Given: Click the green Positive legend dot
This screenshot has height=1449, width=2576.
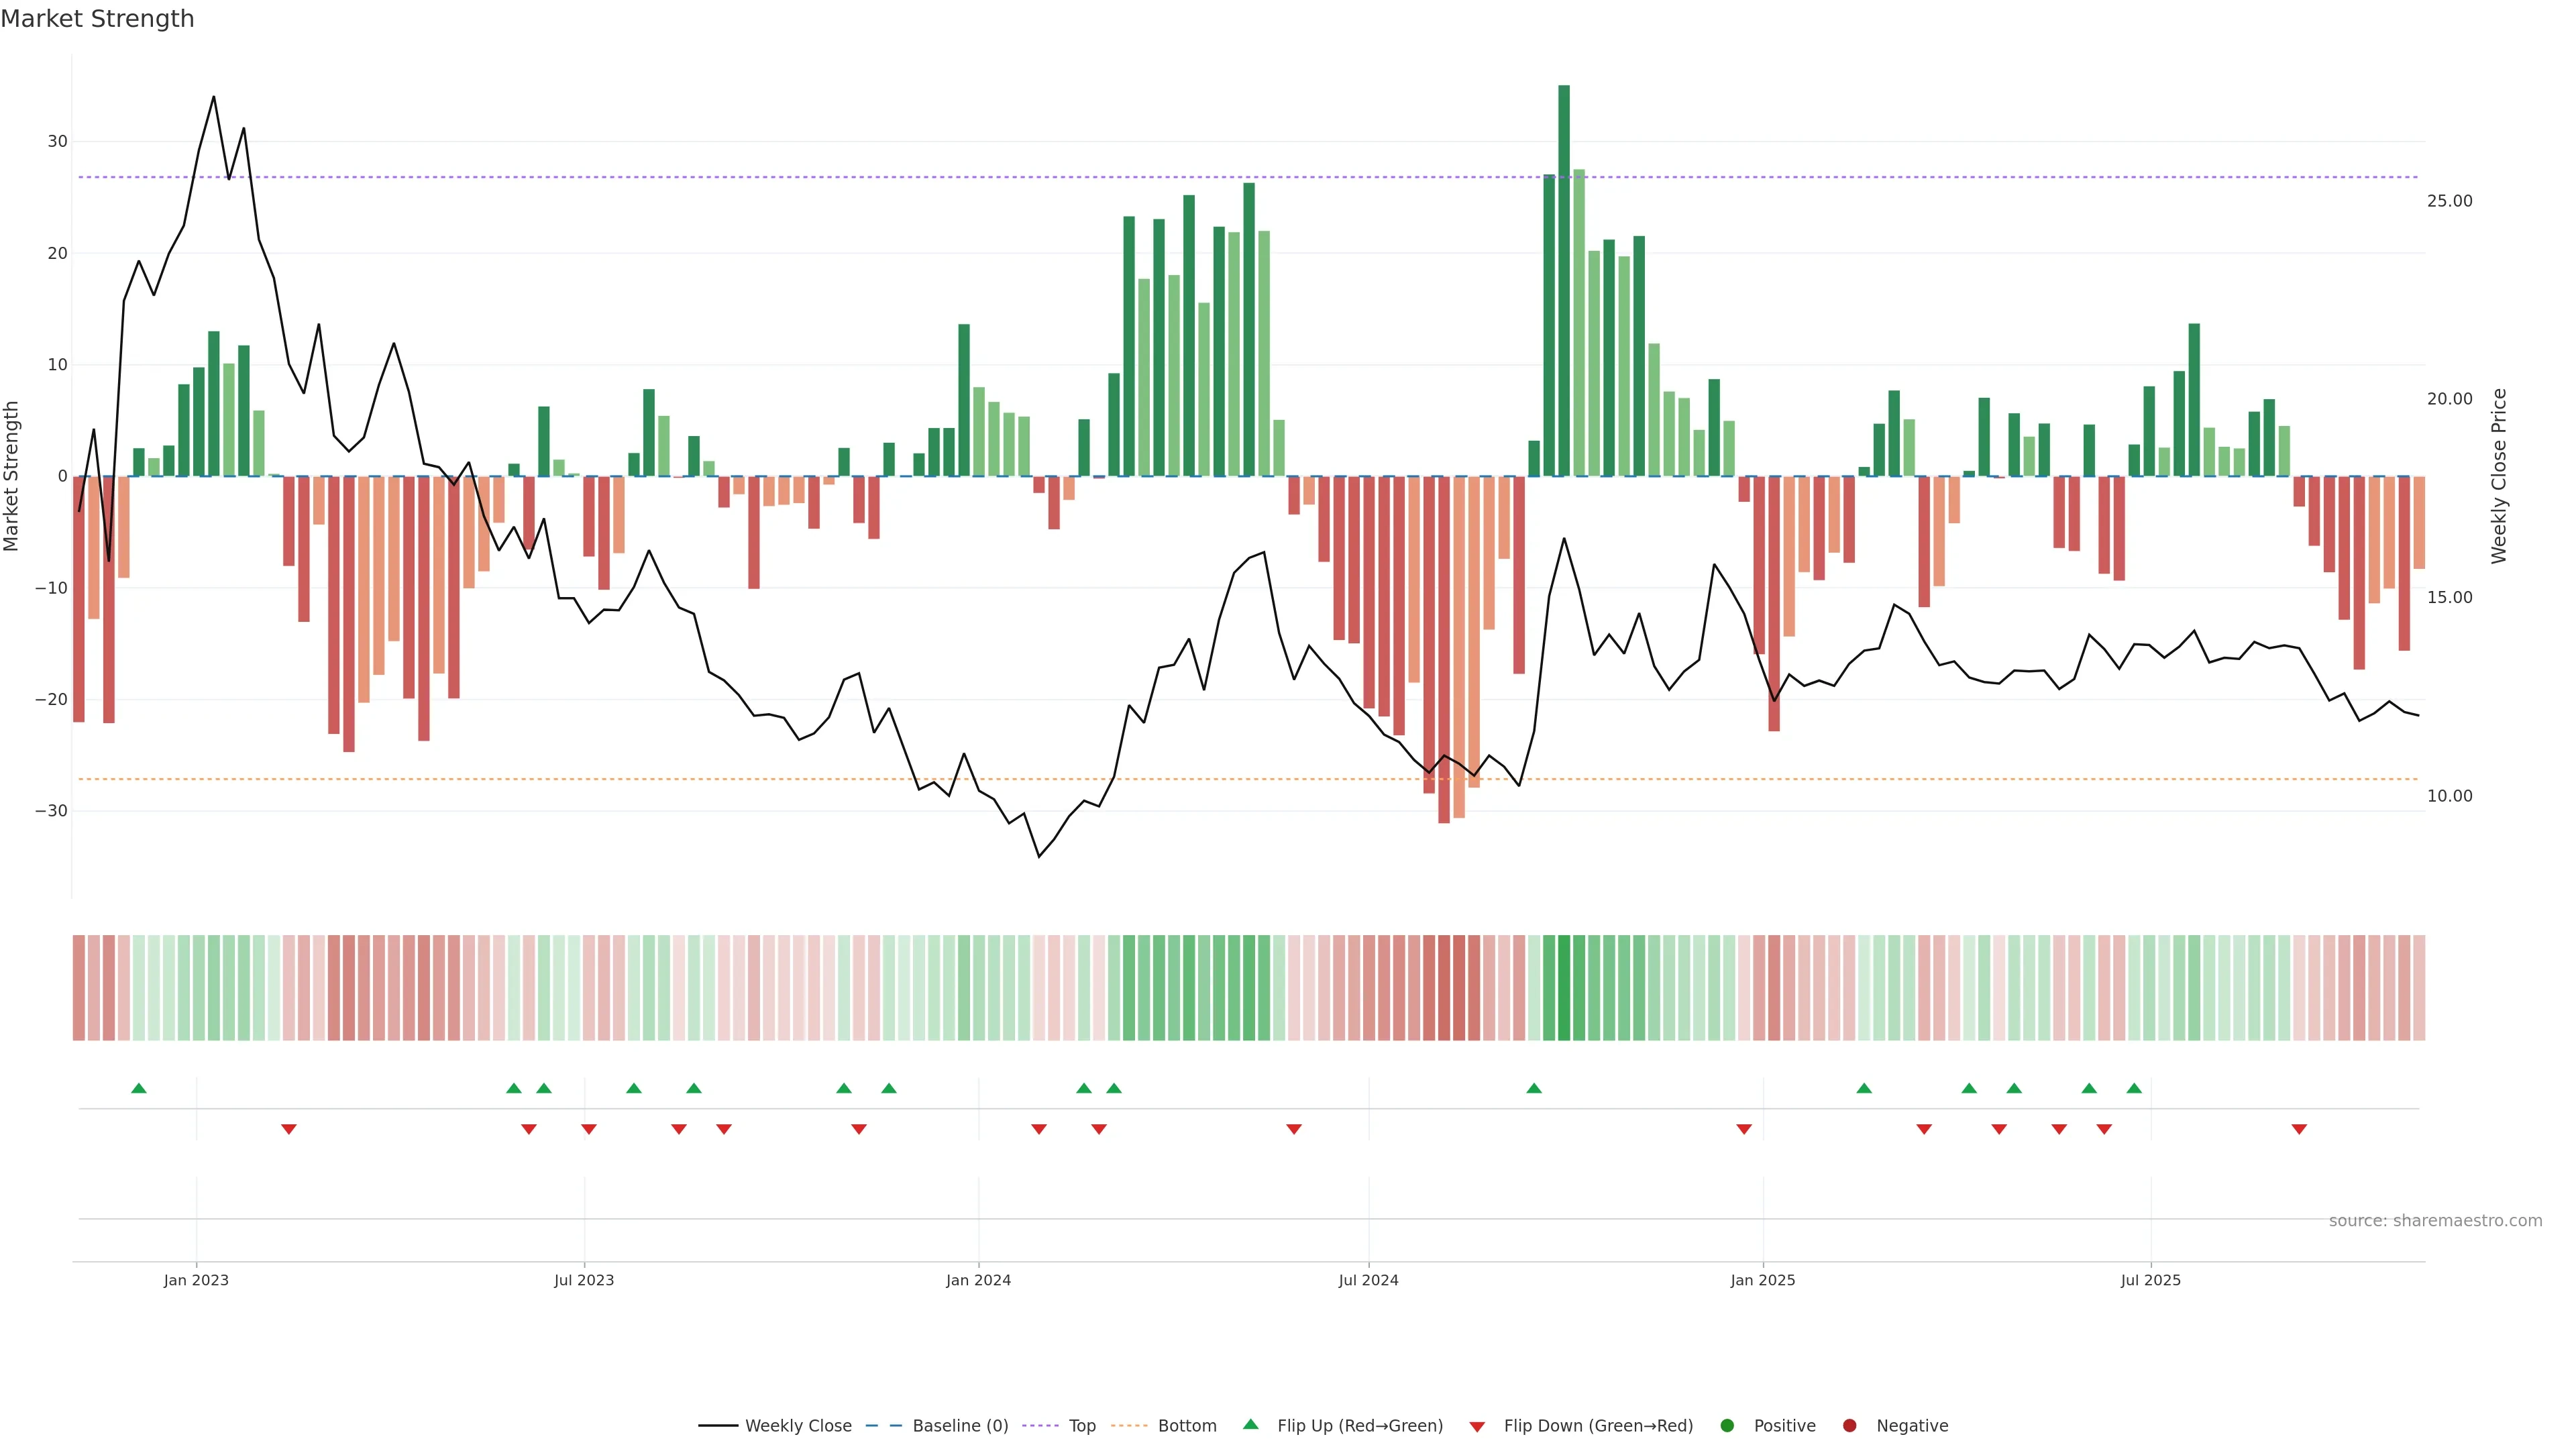Looking at the screenshot, I should coord(1727,1426).
